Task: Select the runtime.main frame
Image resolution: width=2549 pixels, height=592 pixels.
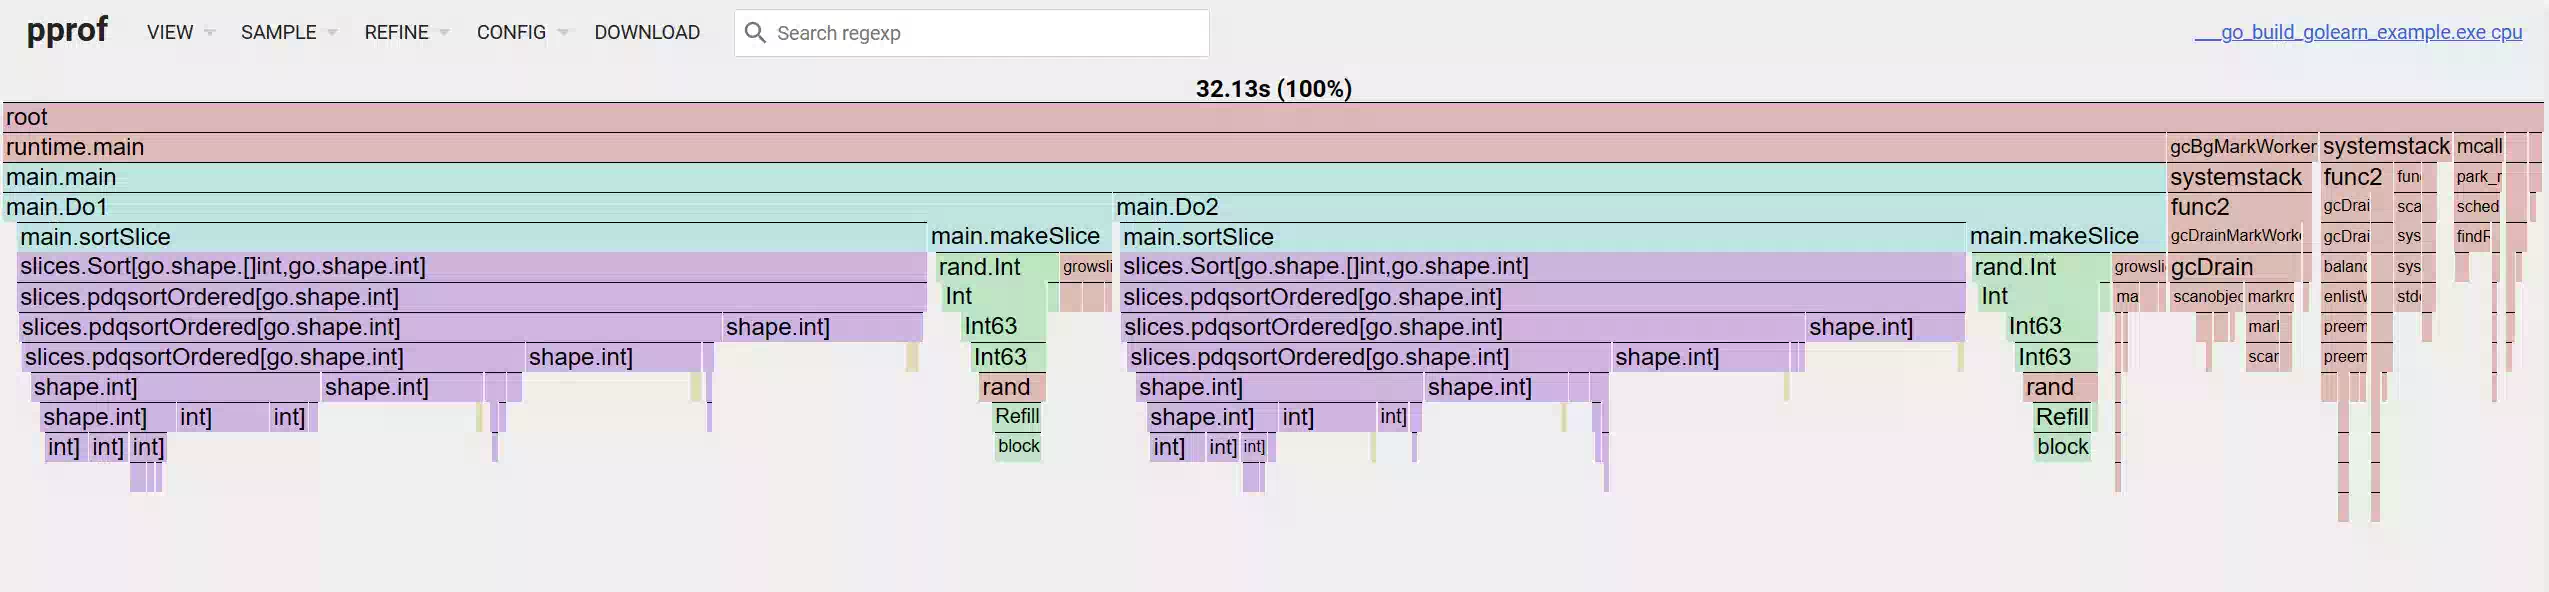Action: point(1084,147)
